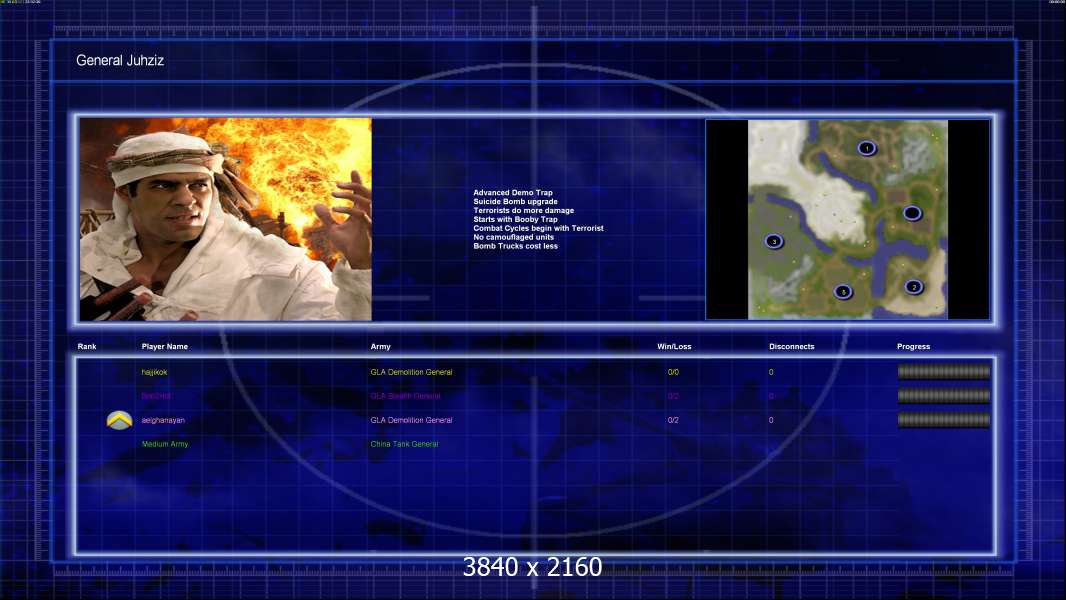Click the GLA Stealth General army entry
Screen dimensions: 1066x600
point(405,396)
